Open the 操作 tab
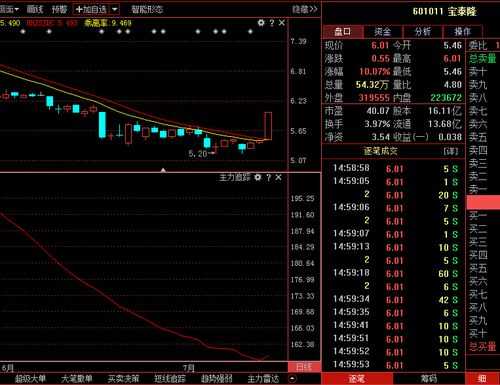Image resolution: width=500 pixels, height=385 pixels. coord(463,32)
